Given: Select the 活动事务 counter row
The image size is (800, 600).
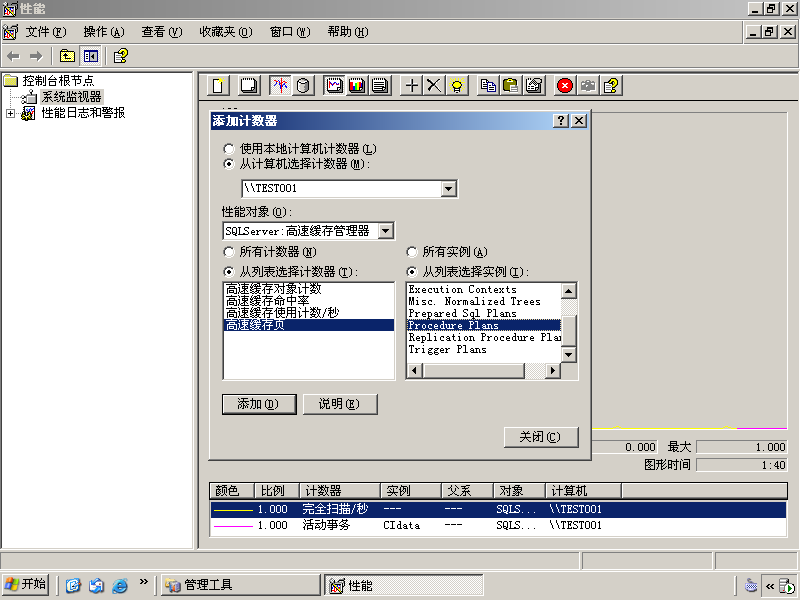Looking at the screenshot, I should pyautogui.click(x=498, y=526).
